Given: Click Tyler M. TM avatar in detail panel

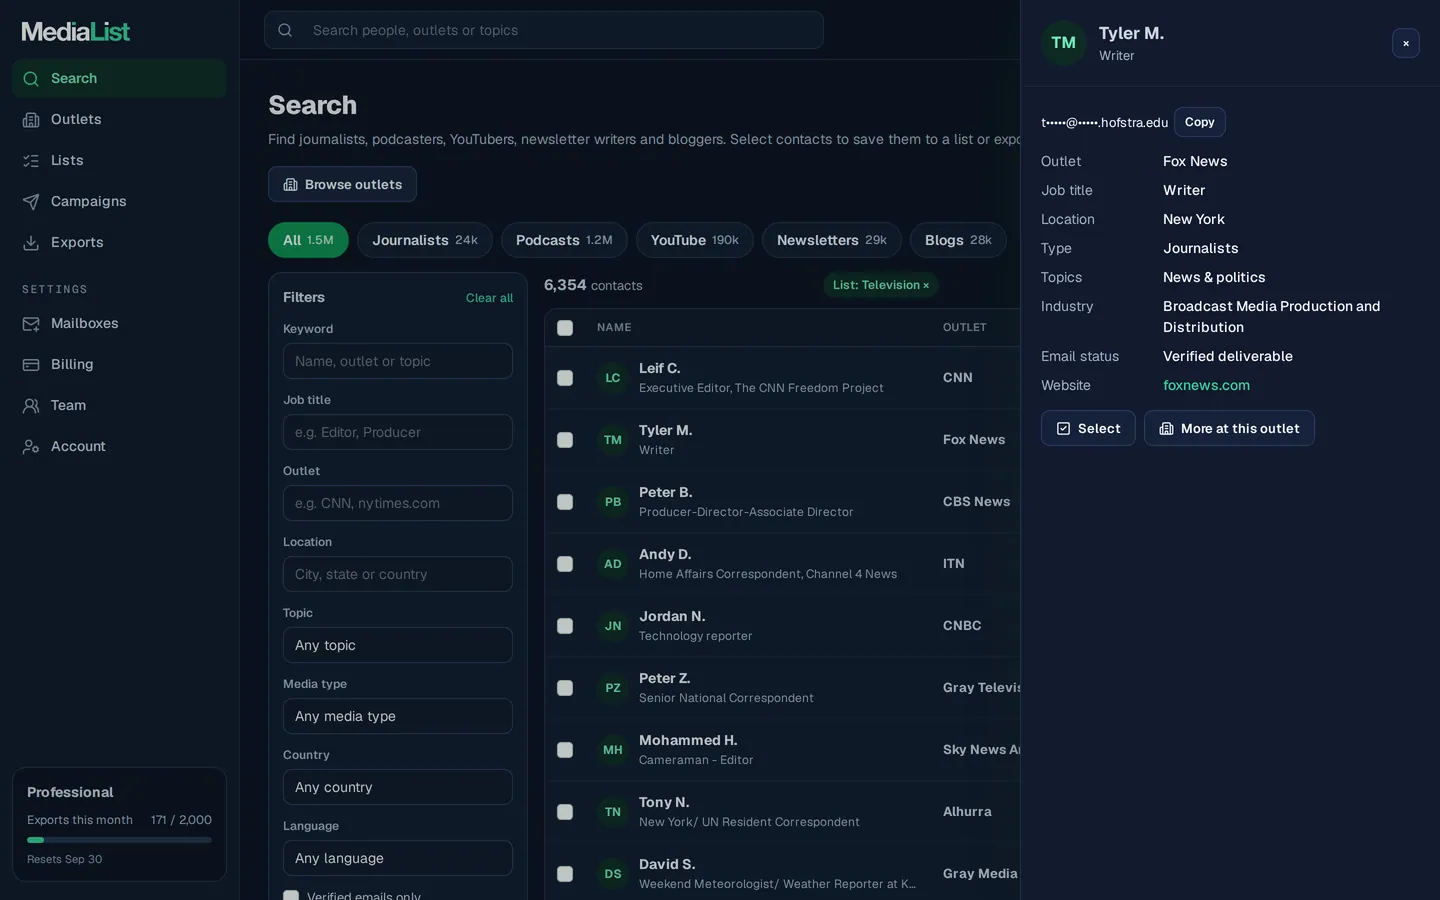Looking at the screenshot, I should pyautogui.click(x=1064, y=43).
